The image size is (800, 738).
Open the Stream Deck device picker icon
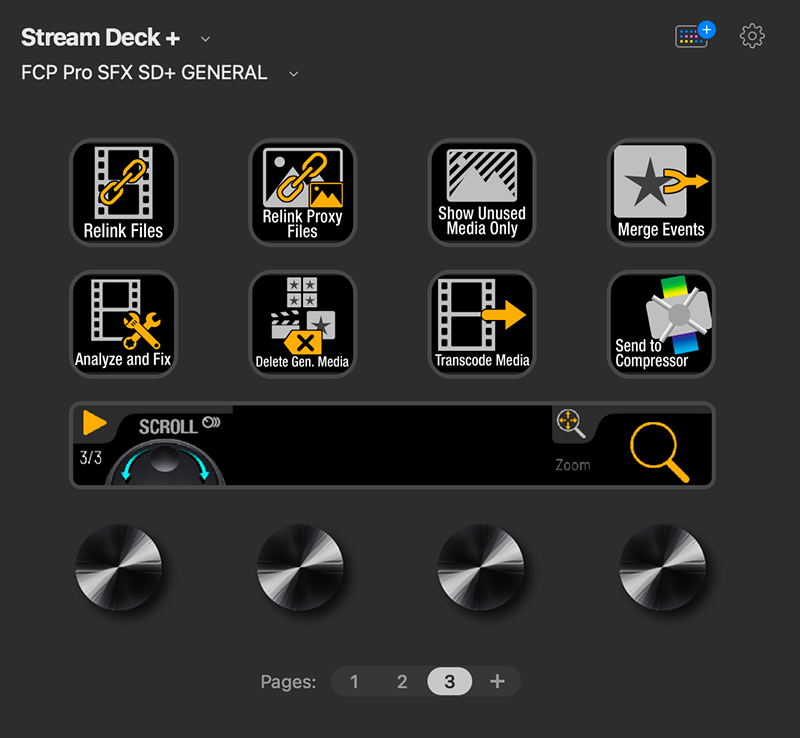click(692, 36)
